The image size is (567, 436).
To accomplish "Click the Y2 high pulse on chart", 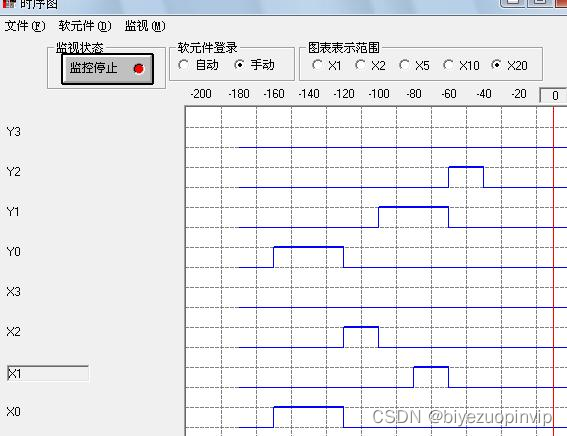I will tap(466, 167).
